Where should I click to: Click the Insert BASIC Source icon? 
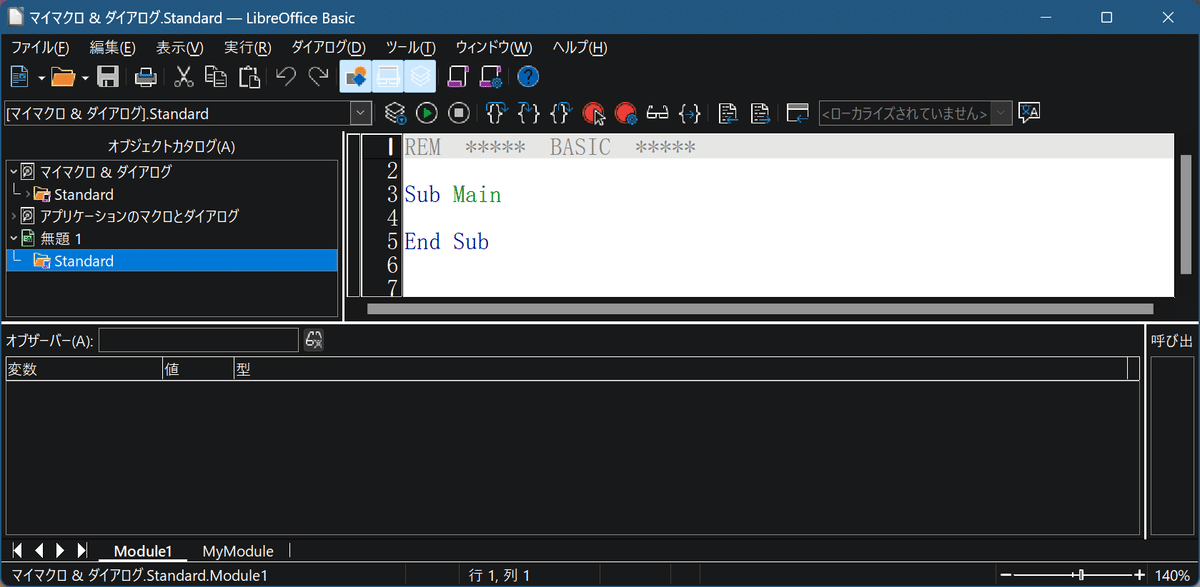coord(729,113)
